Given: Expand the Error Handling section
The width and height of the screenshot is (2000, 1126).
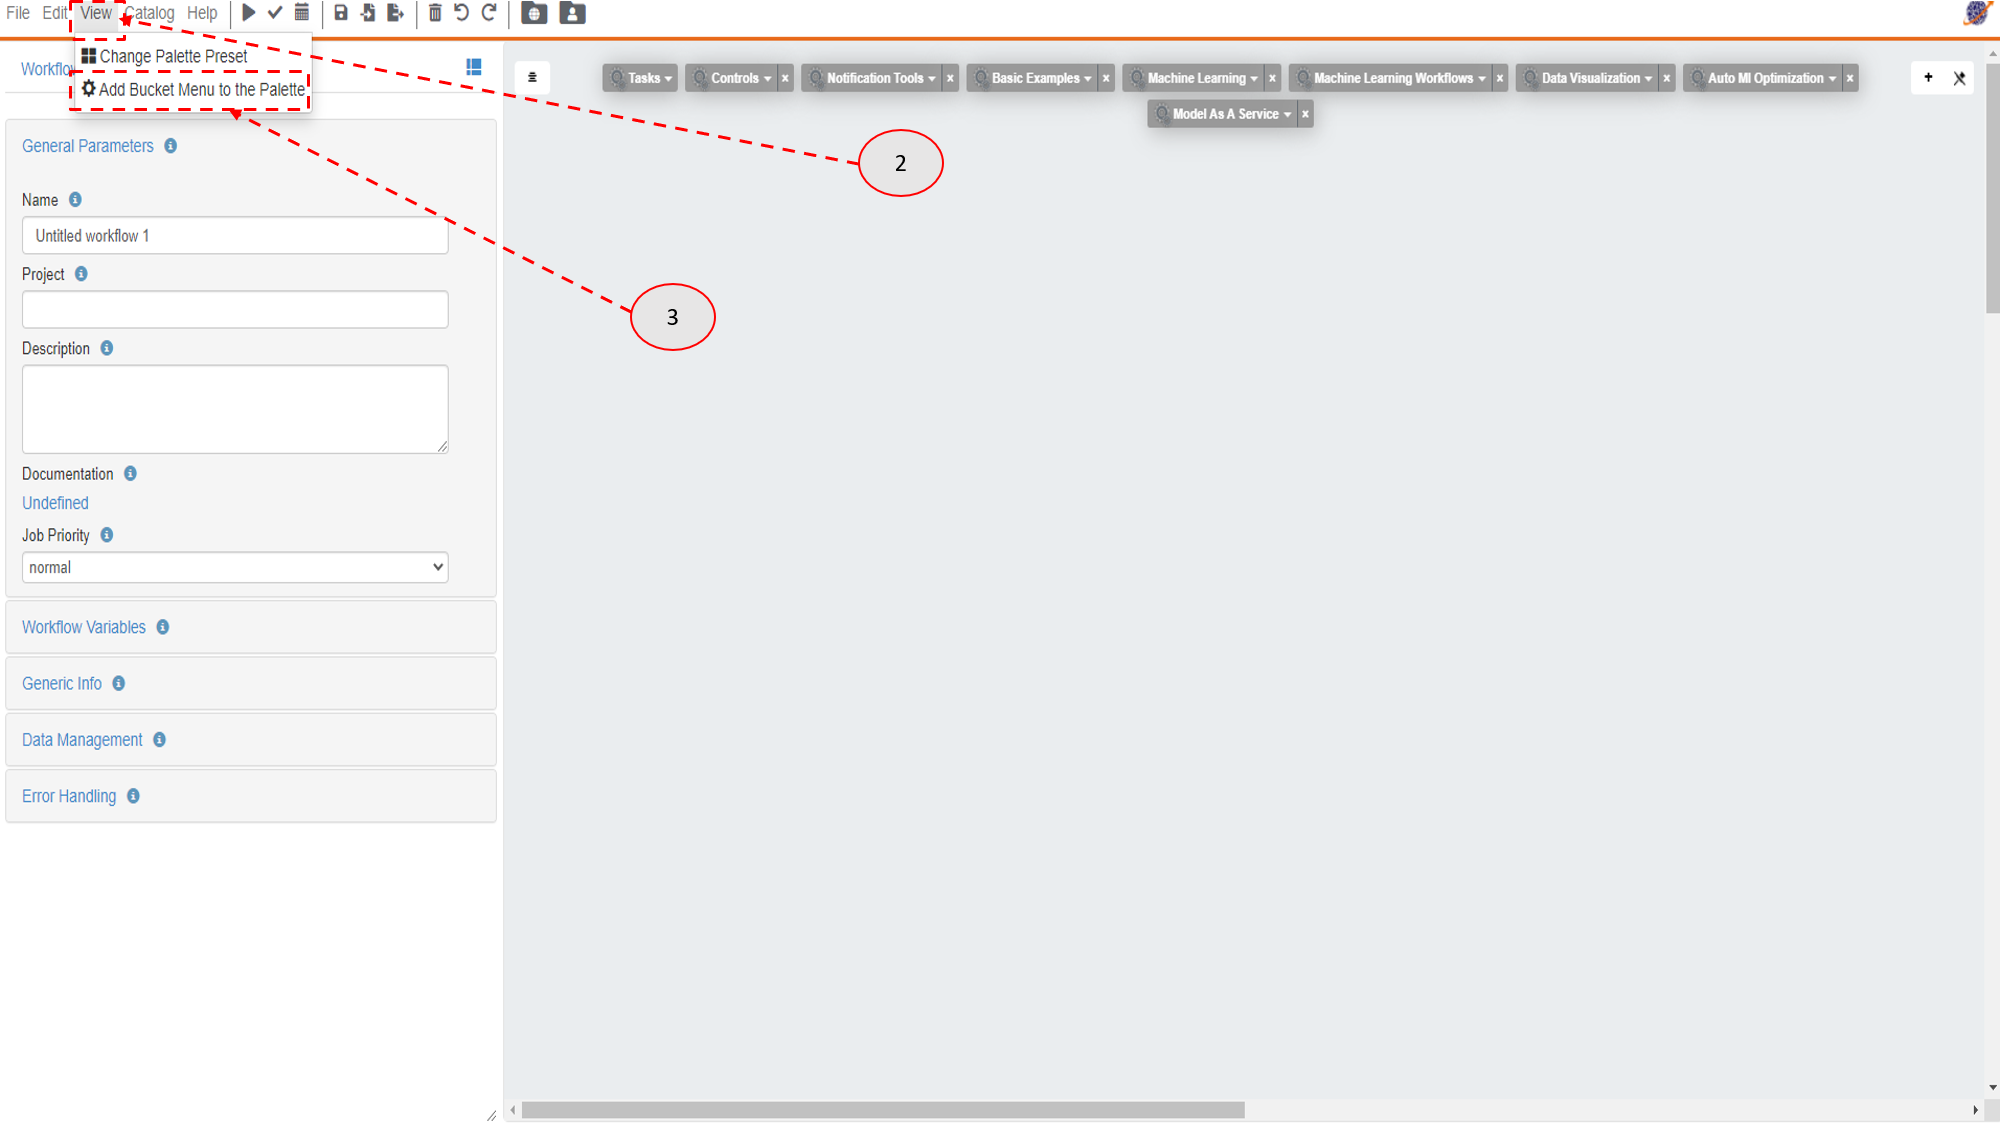Looking at the screenshot, I should [x=69, y=796].
